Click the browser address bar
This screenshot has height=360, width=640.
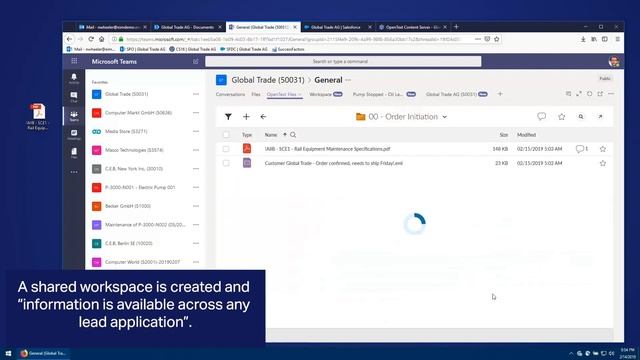(x=293, y=39)
